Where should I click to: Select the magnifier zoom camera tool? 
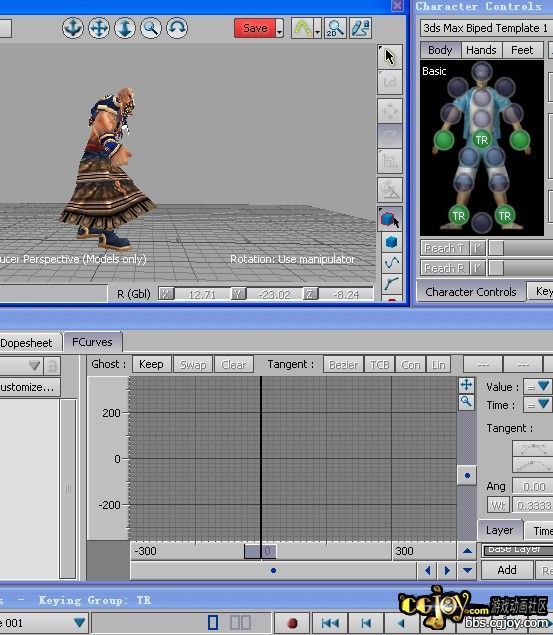151,28
